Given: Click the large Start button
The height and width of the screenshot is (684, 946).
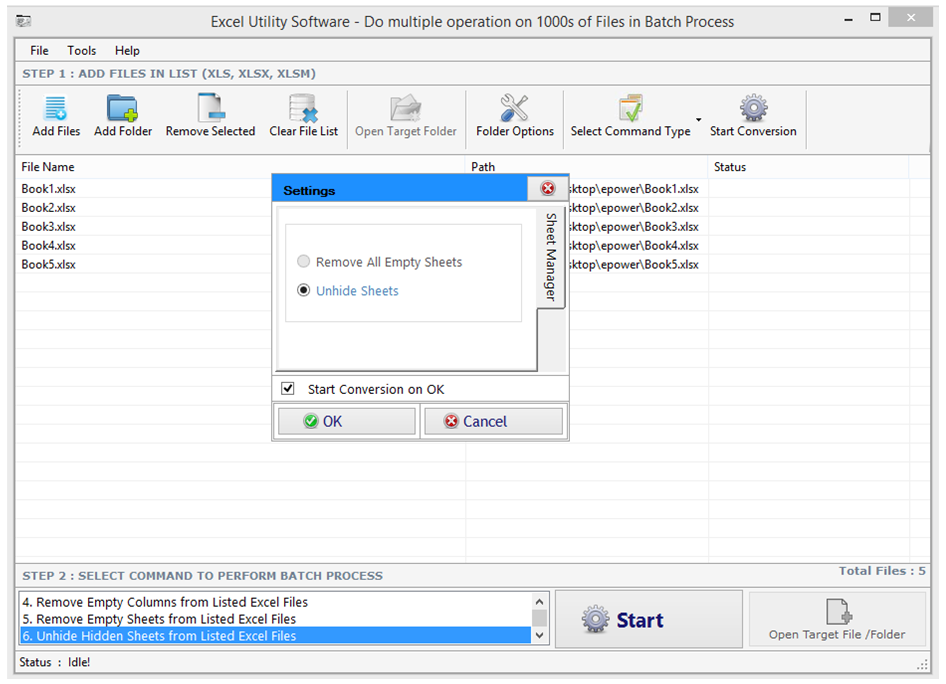Looking at the screenshot, I should (649, 619).
